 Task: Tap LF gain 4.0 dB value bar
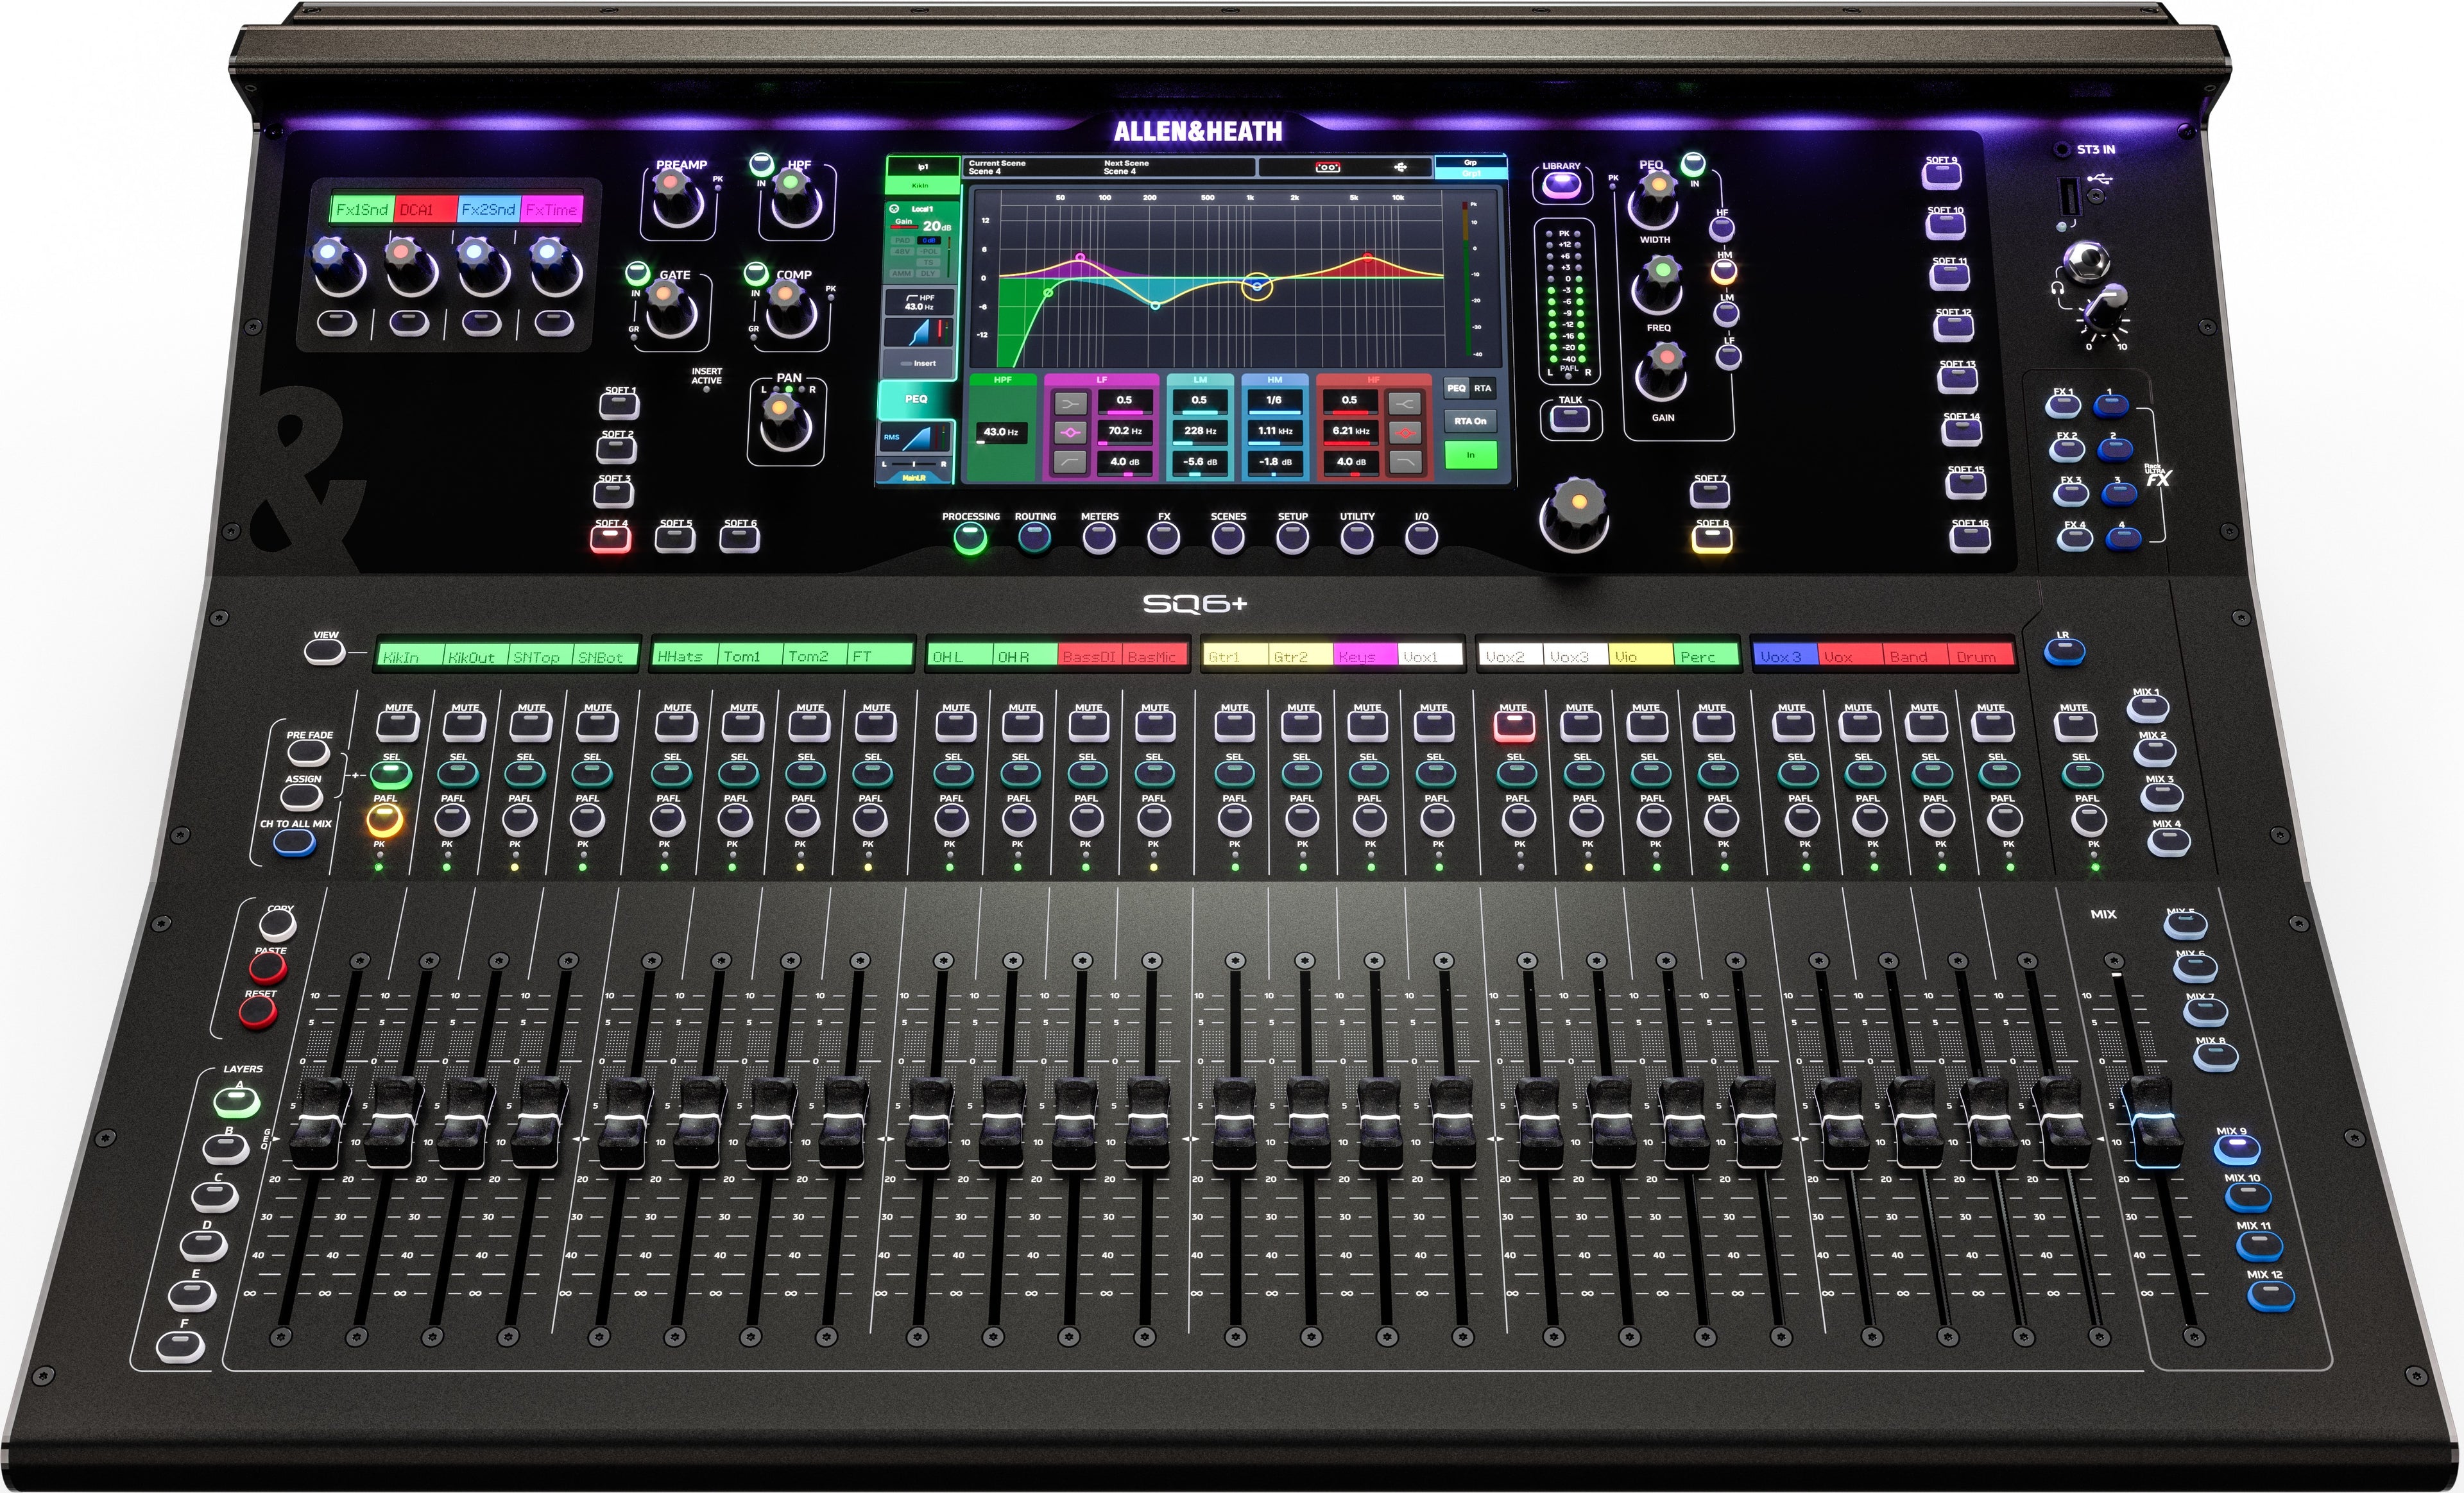(x=1124, y=462)
